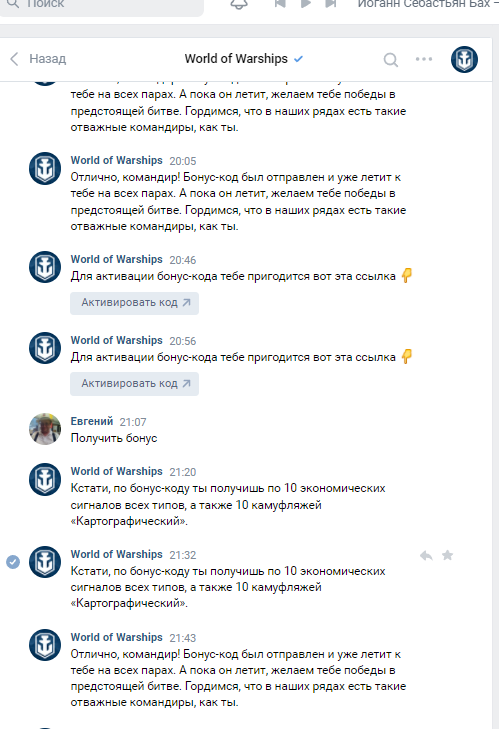Click Активировать код button under 20:56 message
Viewport: 499px width, 729px height.
[134, 384]
